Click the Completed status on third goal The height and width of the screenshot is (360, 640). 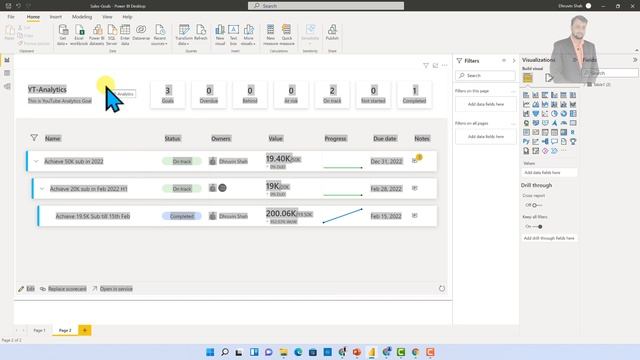pyautogui.click(x=182, y=216)
